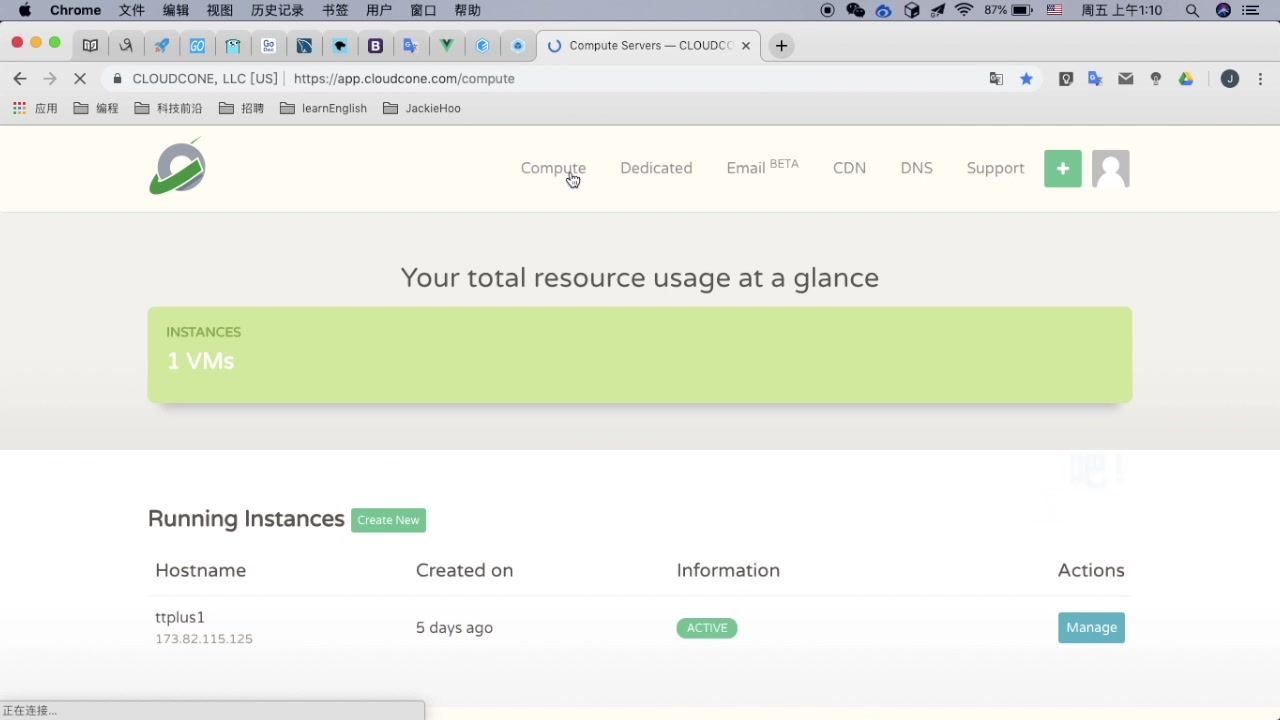Open a new browser tab
This screenshot has width=1280, height=720.
[x=781, y=46]
